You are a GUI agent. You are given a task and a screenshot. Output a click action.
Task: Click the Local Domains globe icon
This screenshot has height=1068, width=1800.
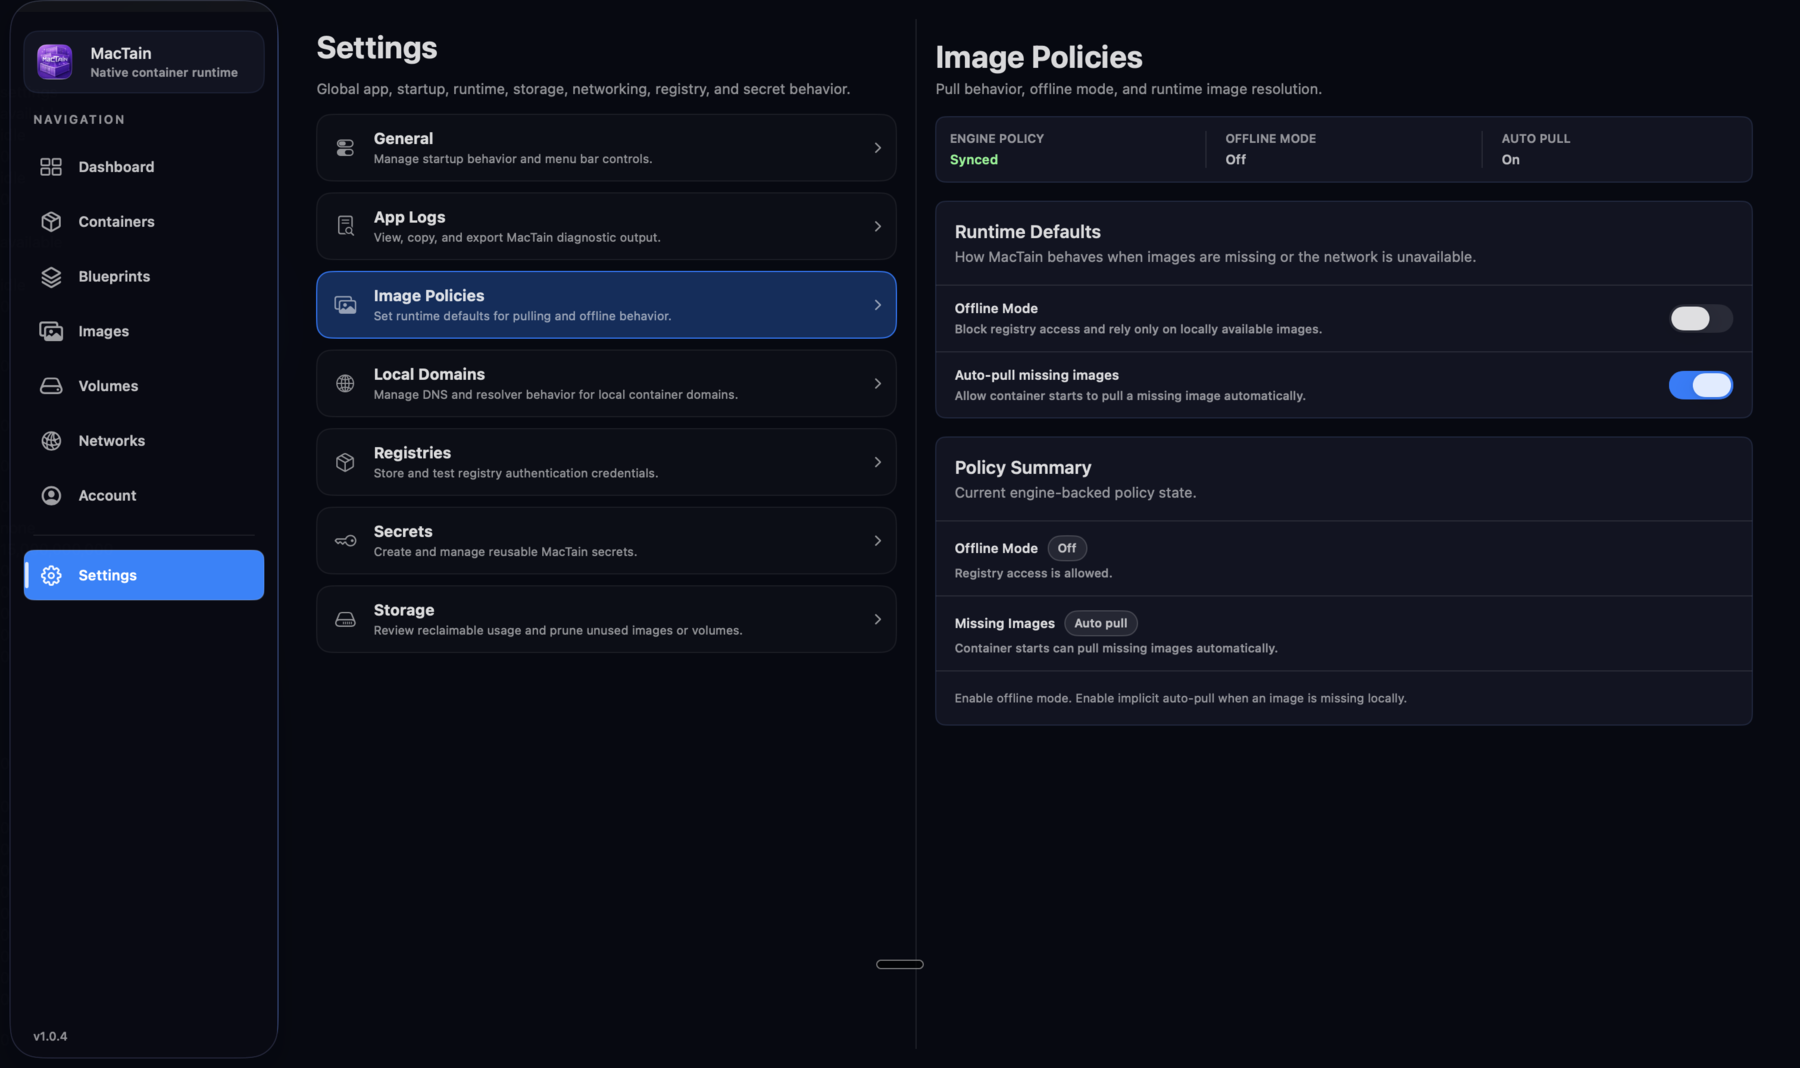tap(345, 383)
